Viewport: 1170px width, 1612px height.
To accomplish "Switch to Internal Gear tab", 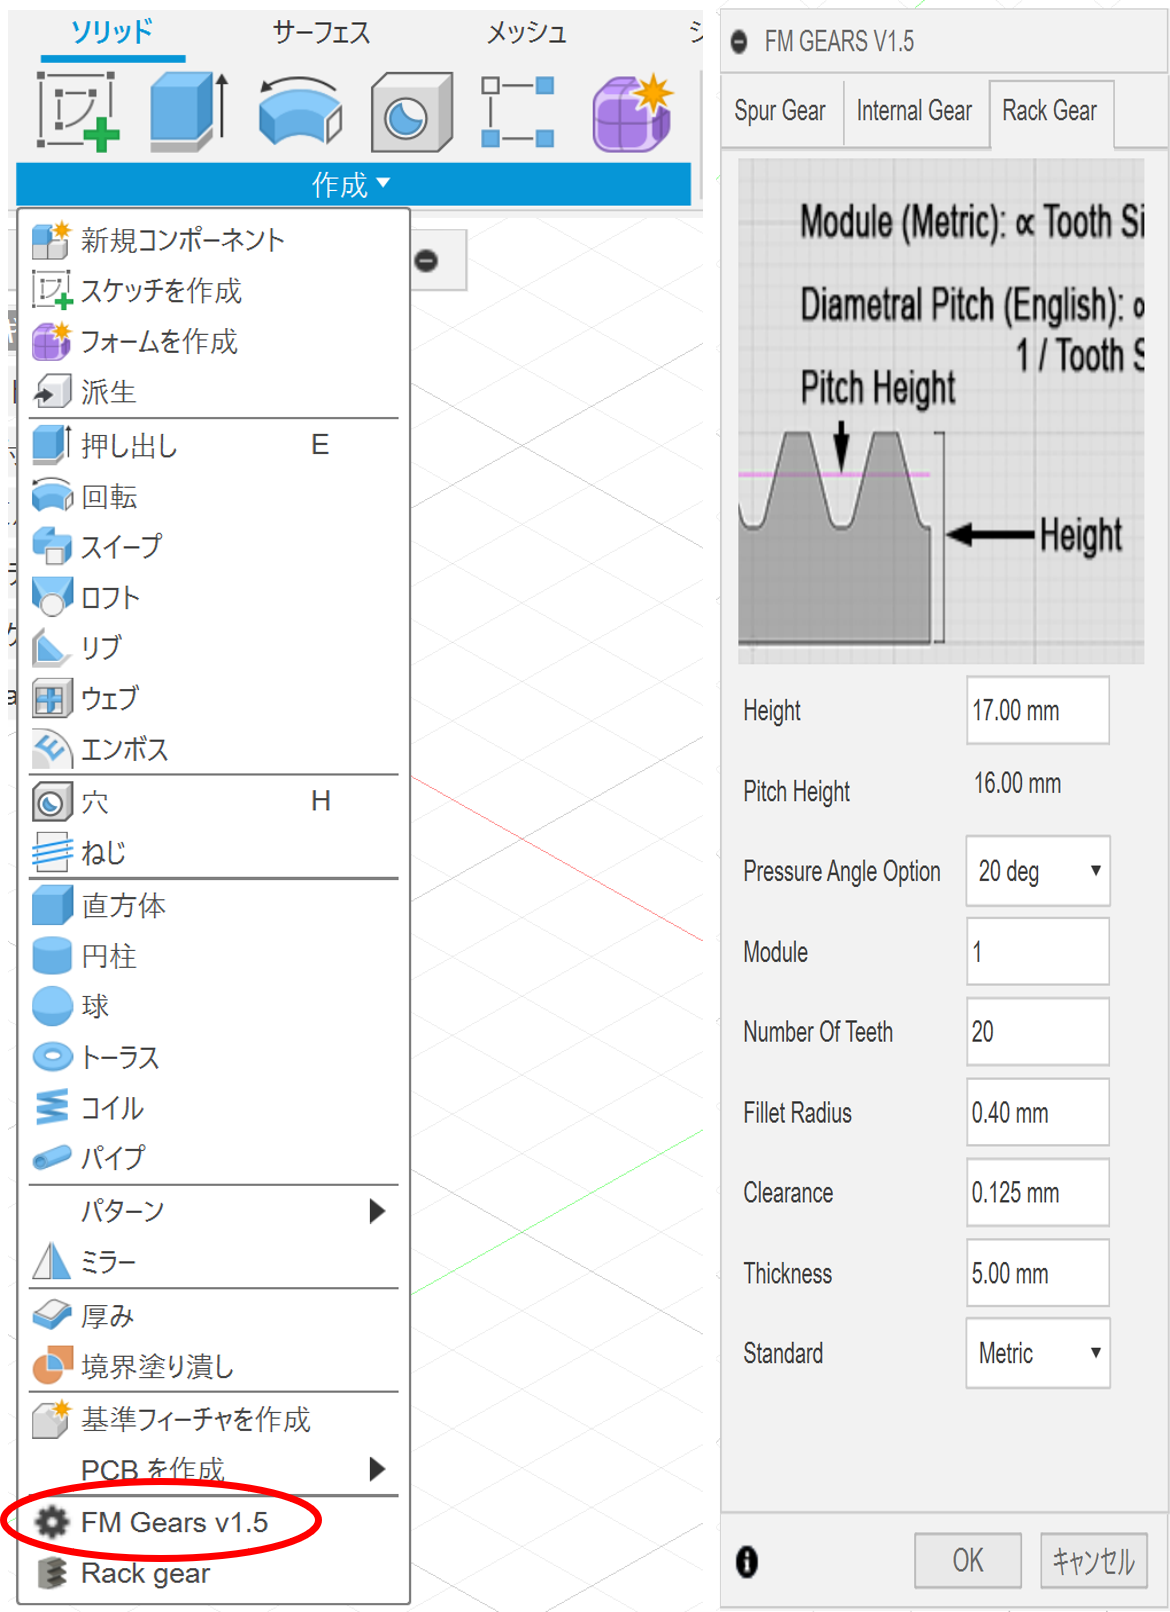I will point(914,111).
